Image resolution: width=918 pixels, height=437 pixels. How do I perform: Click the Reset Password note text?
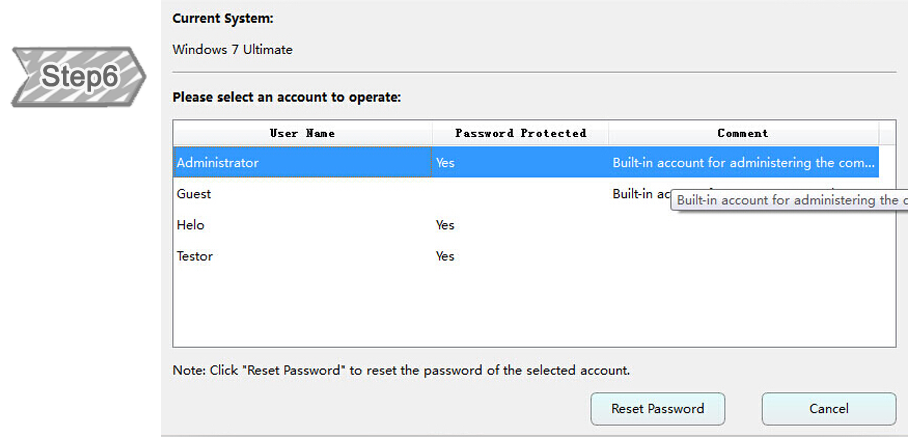point(401,370)
